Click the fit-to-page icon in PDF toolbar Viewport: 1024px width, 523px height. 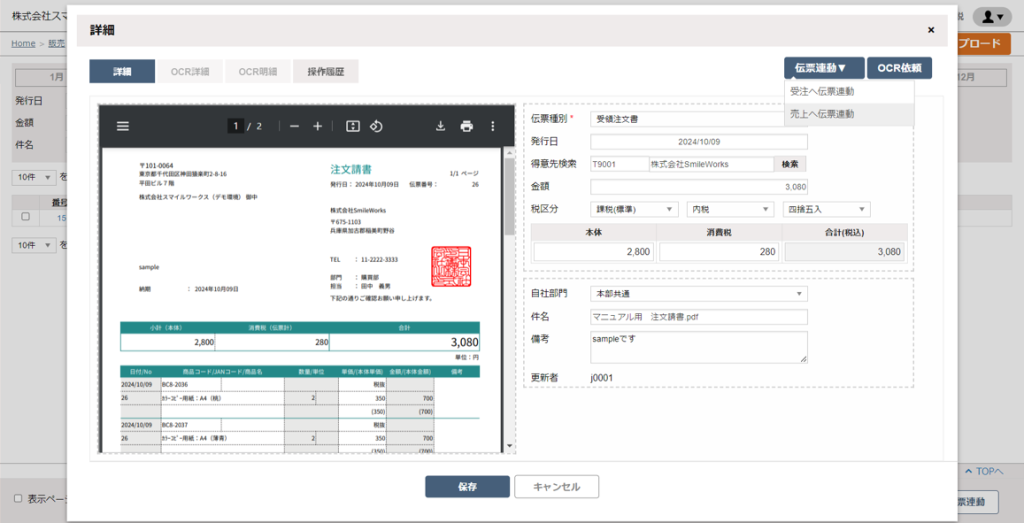click(353, 126)
